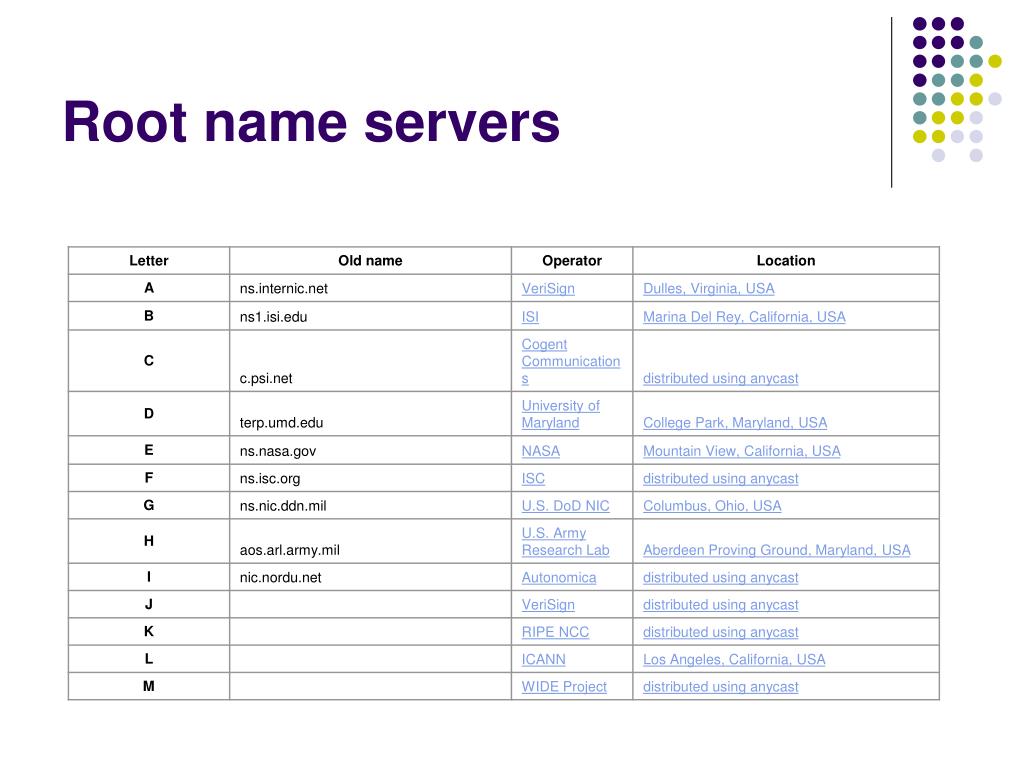
Task: Select the c.psi.net cell
Action: (x=370, y=361)
